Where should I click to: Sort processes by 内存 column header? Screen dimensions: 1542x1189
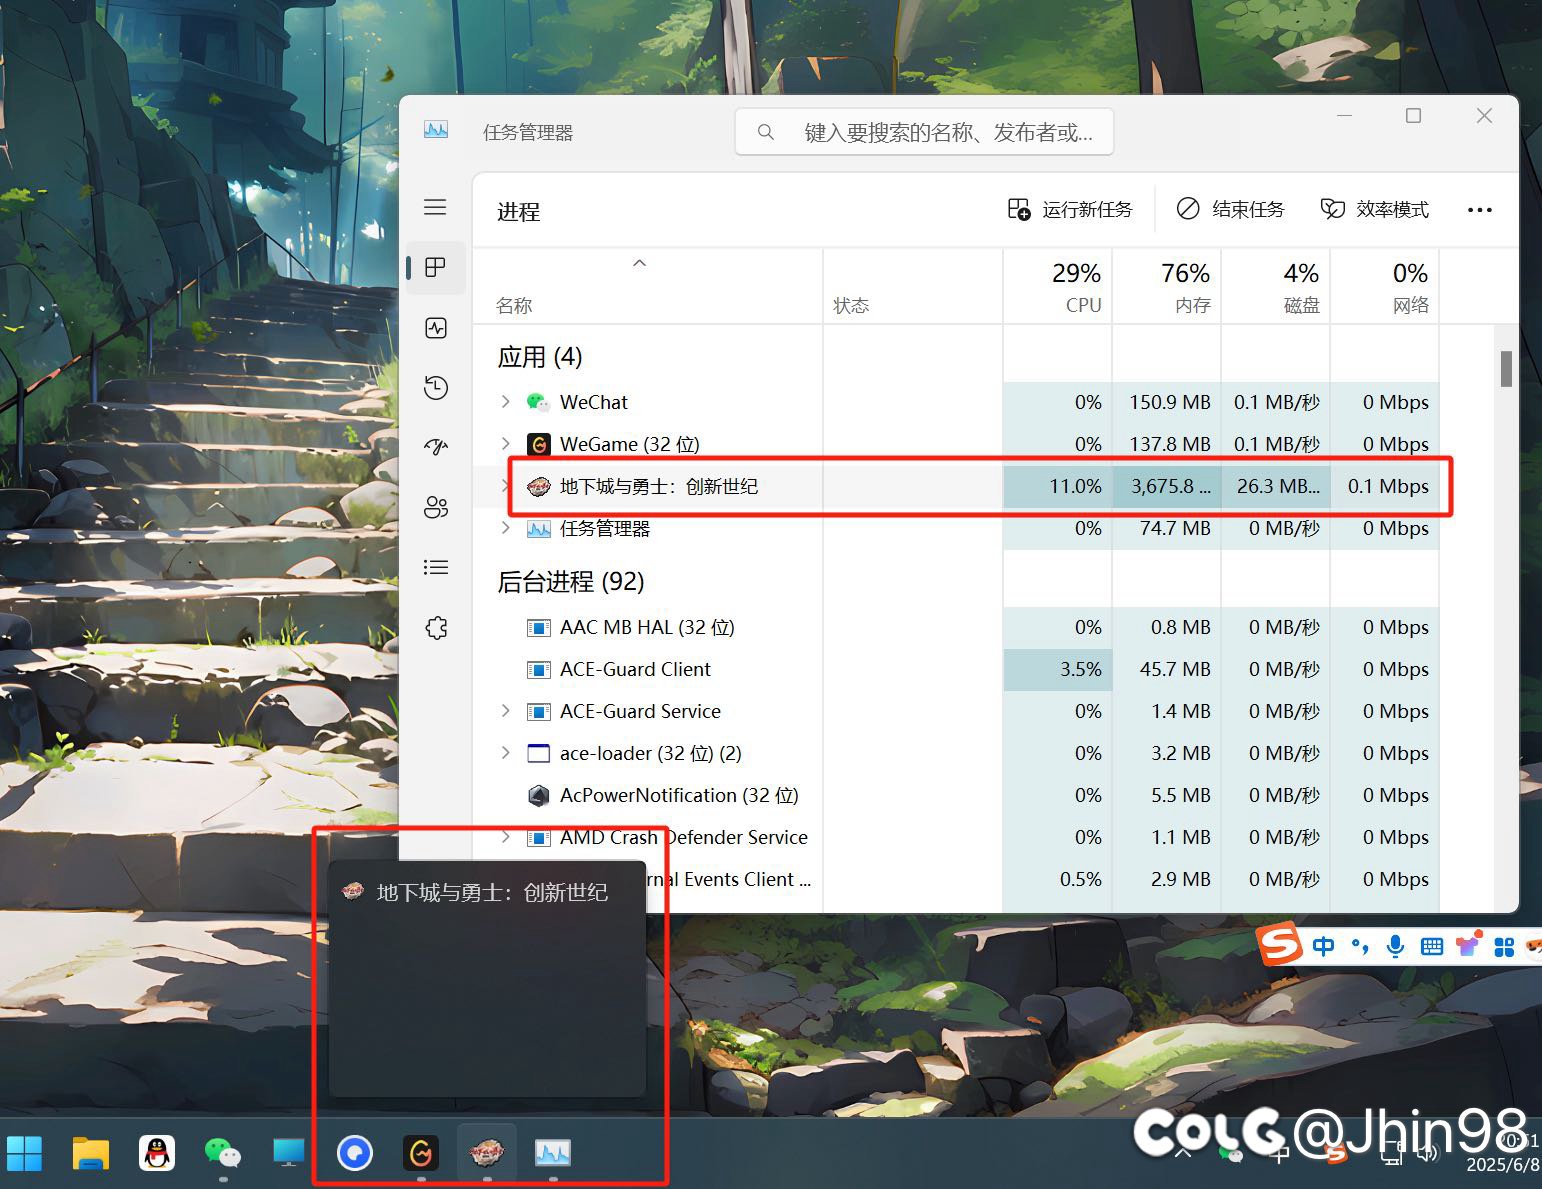pos(1167,286)
